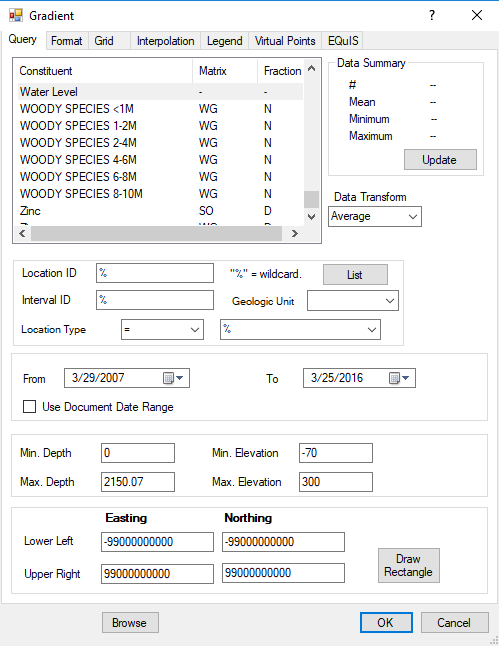Click the Constituent column header
The height and width of the screenshot is (646, 499).
103,71
